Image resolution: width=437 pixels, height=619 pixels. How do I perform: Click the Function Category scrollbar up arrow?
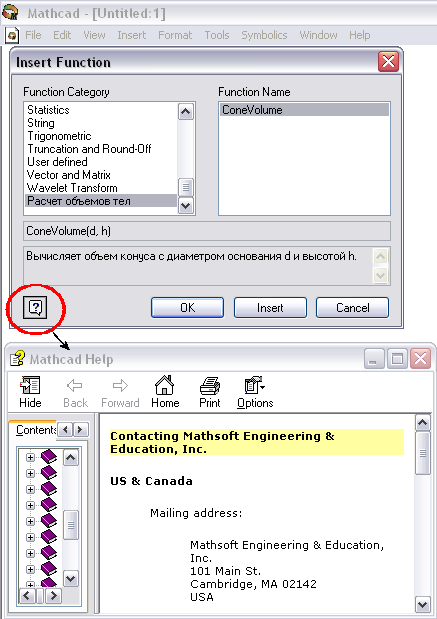186,112
